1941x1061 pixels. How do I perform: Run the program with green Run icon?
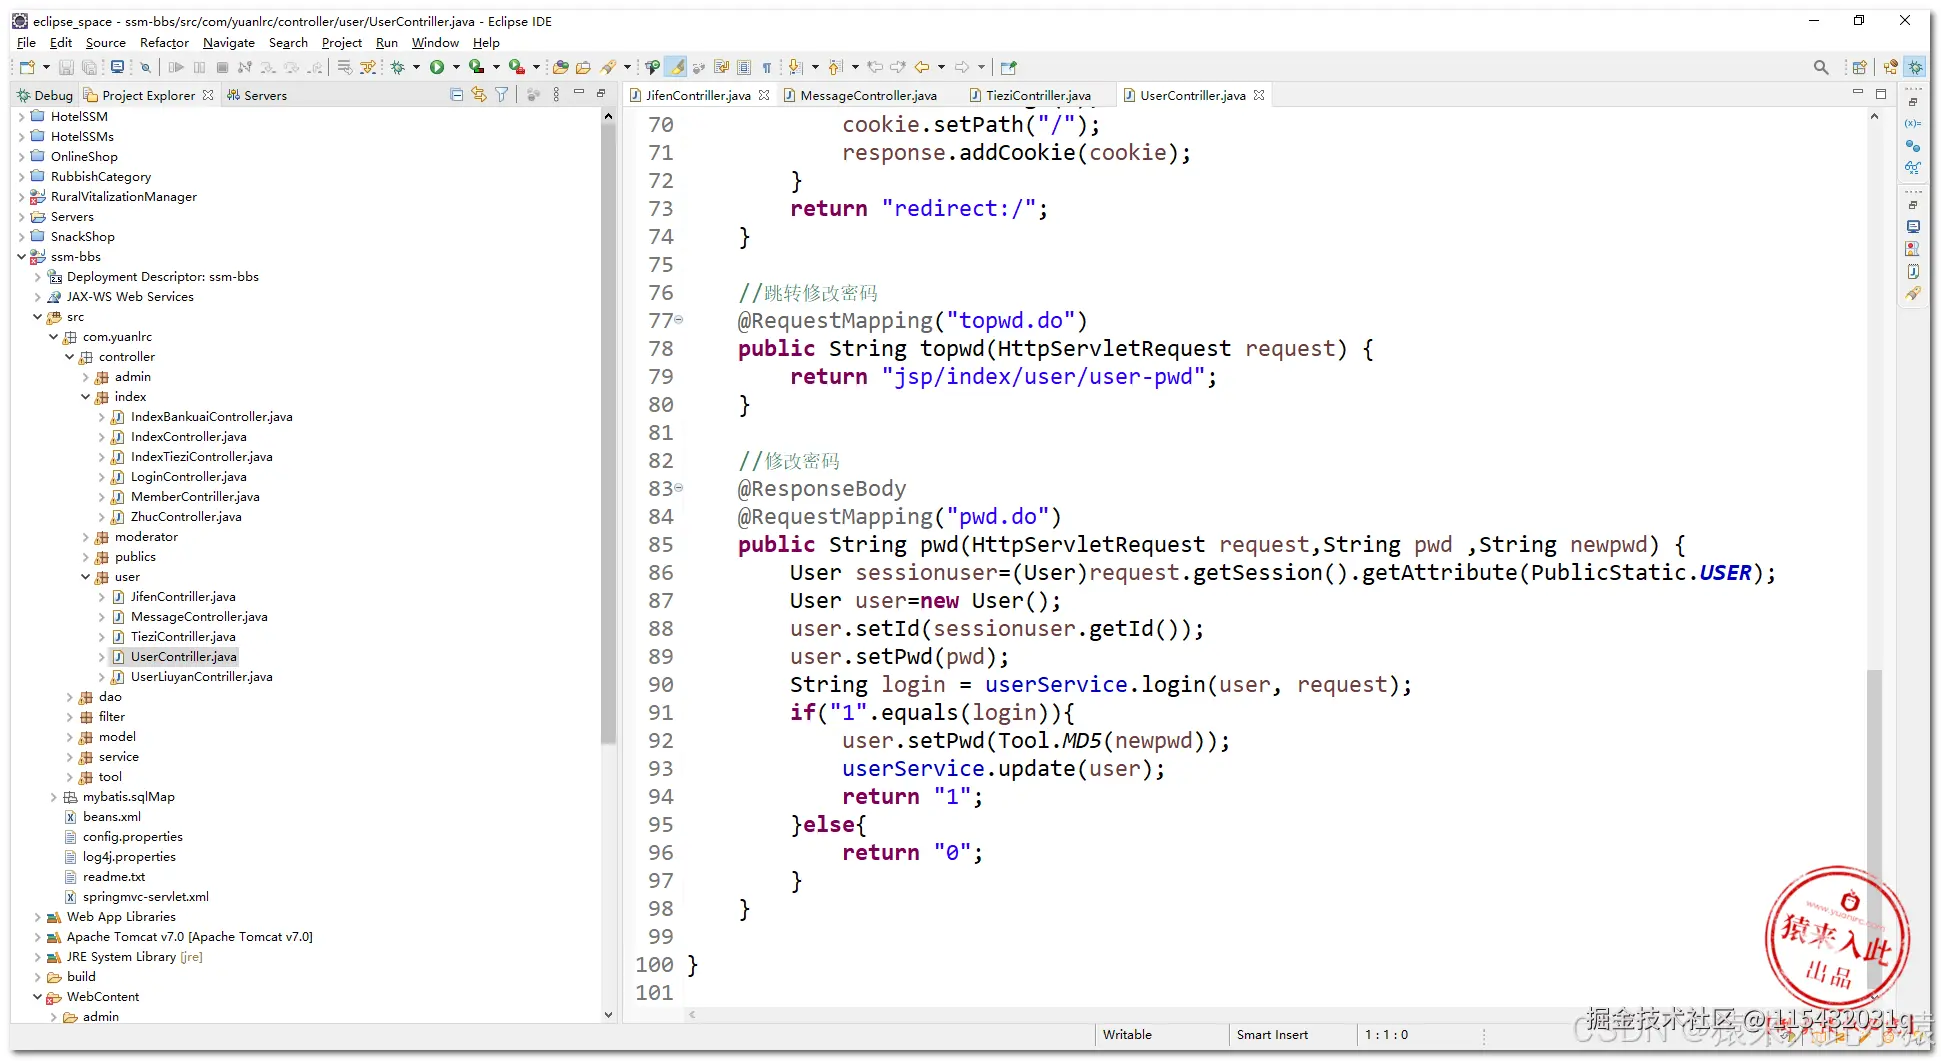point(437,67)
